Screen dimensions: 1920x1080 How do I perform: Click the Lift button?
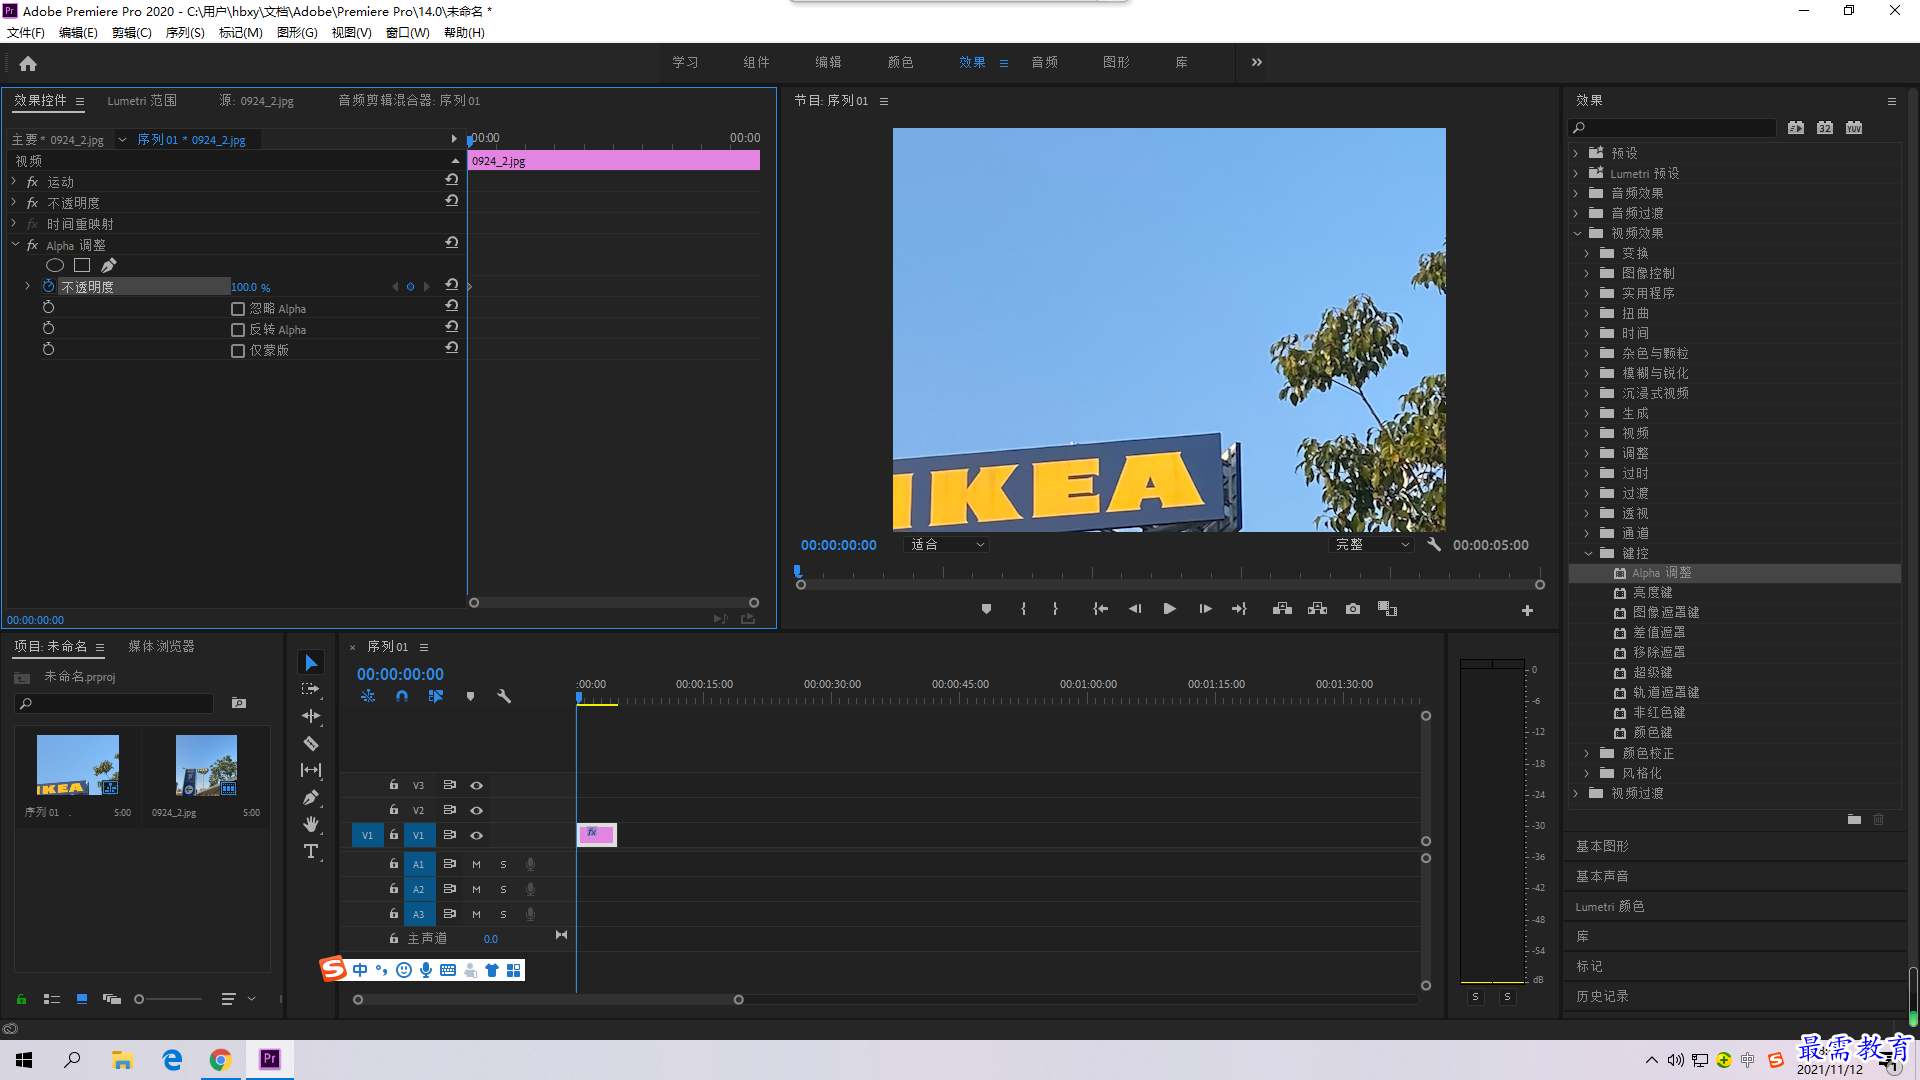(x=1282, y=609)
